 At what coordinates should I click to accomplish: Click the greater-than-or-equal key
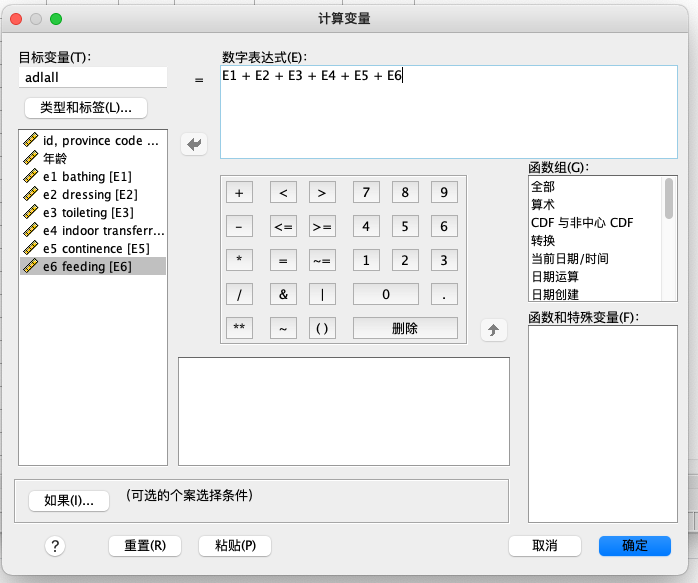[322, 227]
